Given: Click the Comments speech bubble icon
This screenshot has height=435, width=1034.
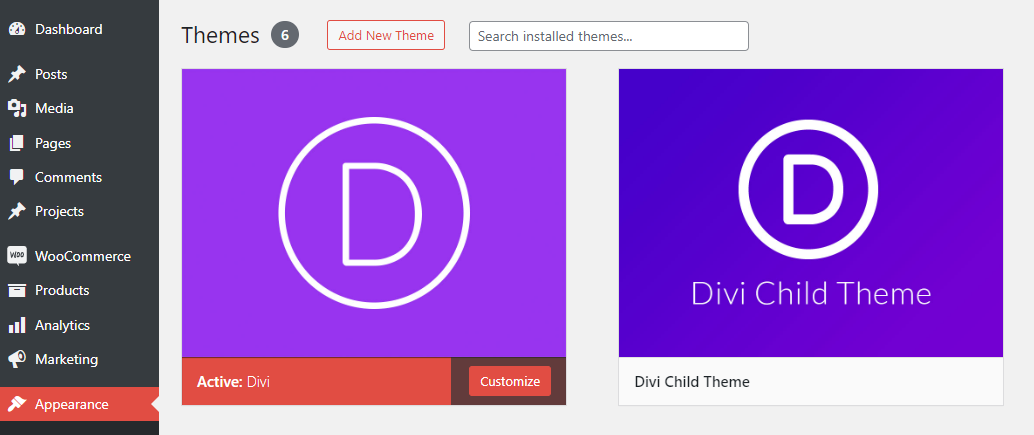Looking at the screenshot, I should [x=16, y=177].
